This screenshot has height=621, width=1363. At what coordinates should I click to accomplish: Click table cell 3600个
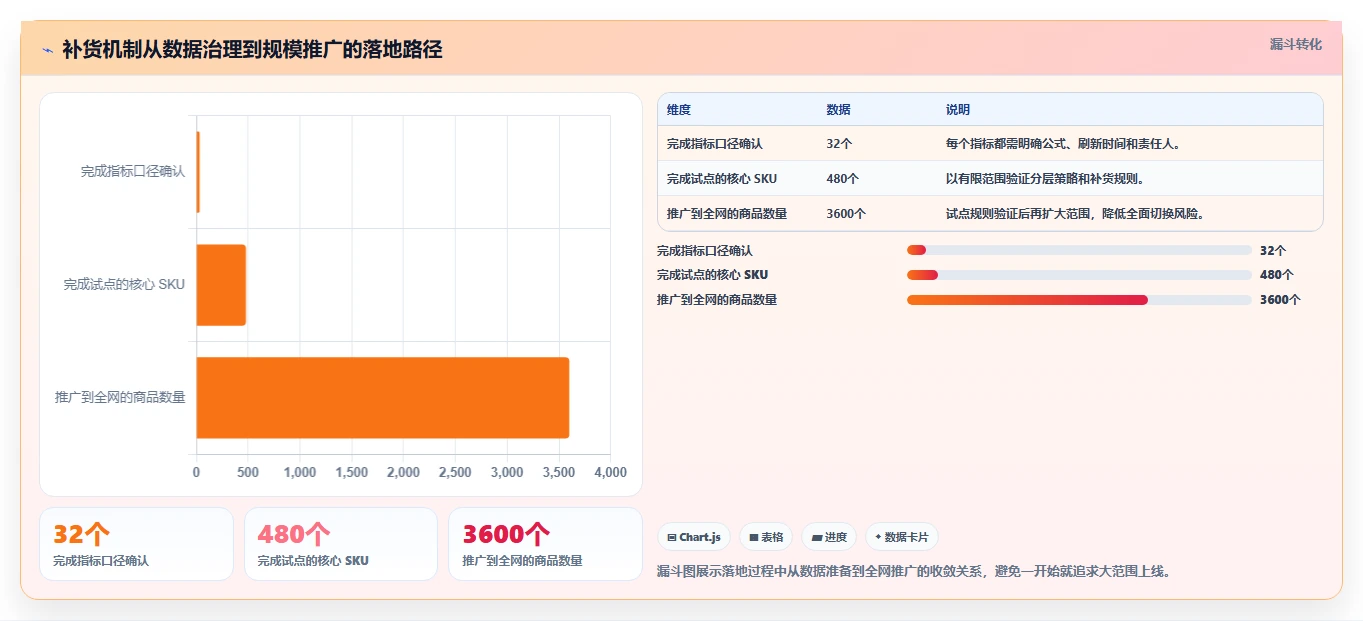coord(847,214)
